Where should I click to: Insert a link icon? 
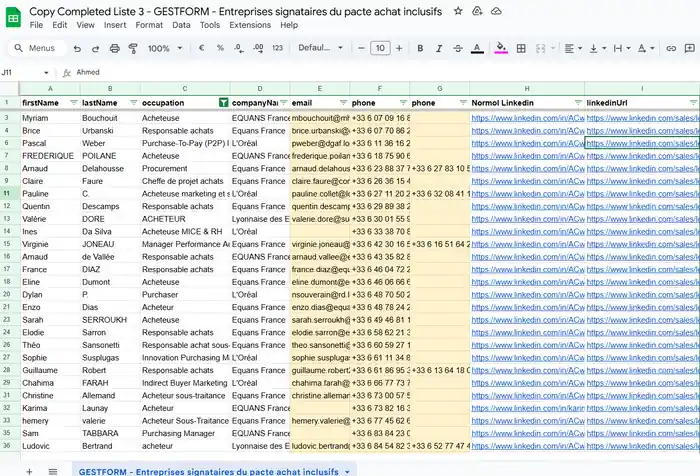pos(671,48)
